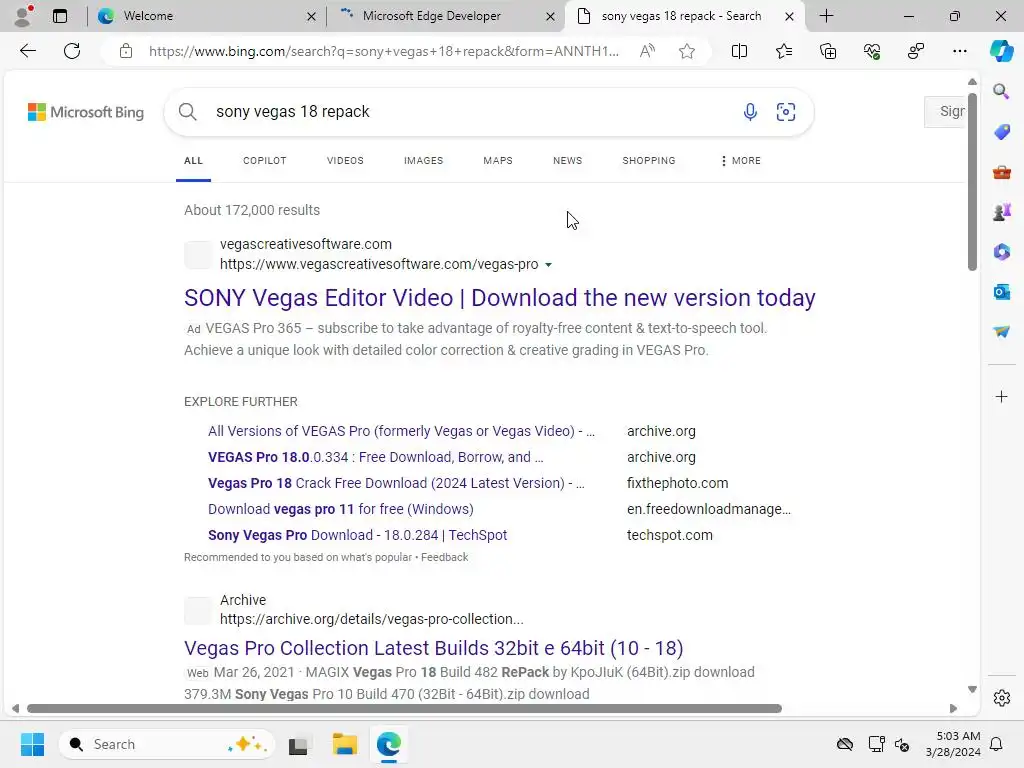
Task: Open sidebar Outlook icon
Action: click(x=1001, y=292)
